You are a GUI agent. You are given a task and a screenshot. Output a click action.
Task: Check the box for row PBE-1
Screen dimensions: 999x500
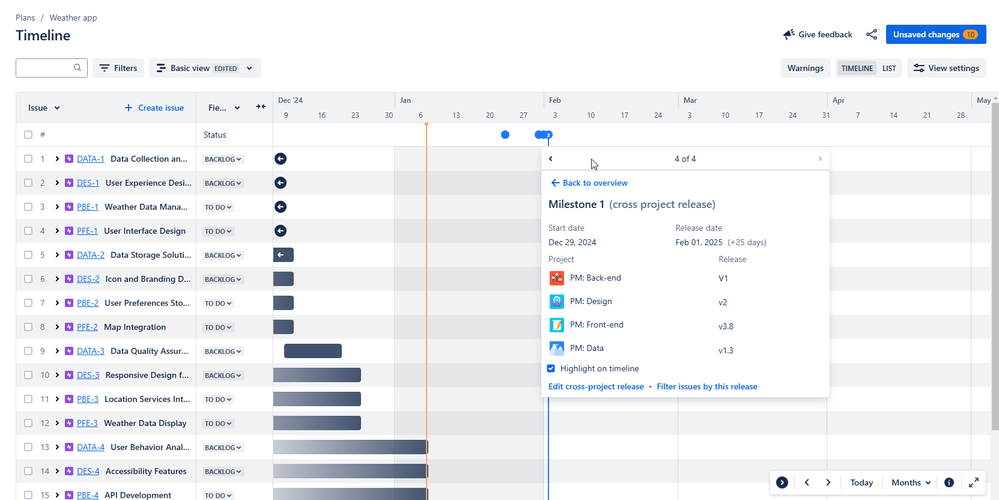coord(28,207)
